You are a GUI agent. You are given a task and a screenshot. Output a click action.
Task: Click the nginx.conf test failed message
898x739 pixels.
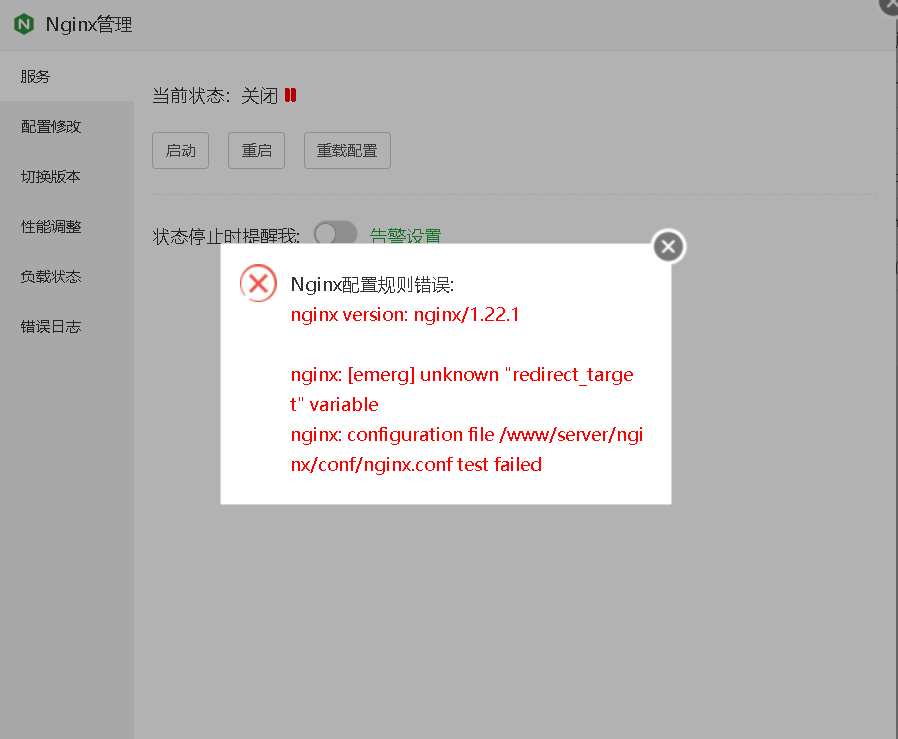click(467, 449)
